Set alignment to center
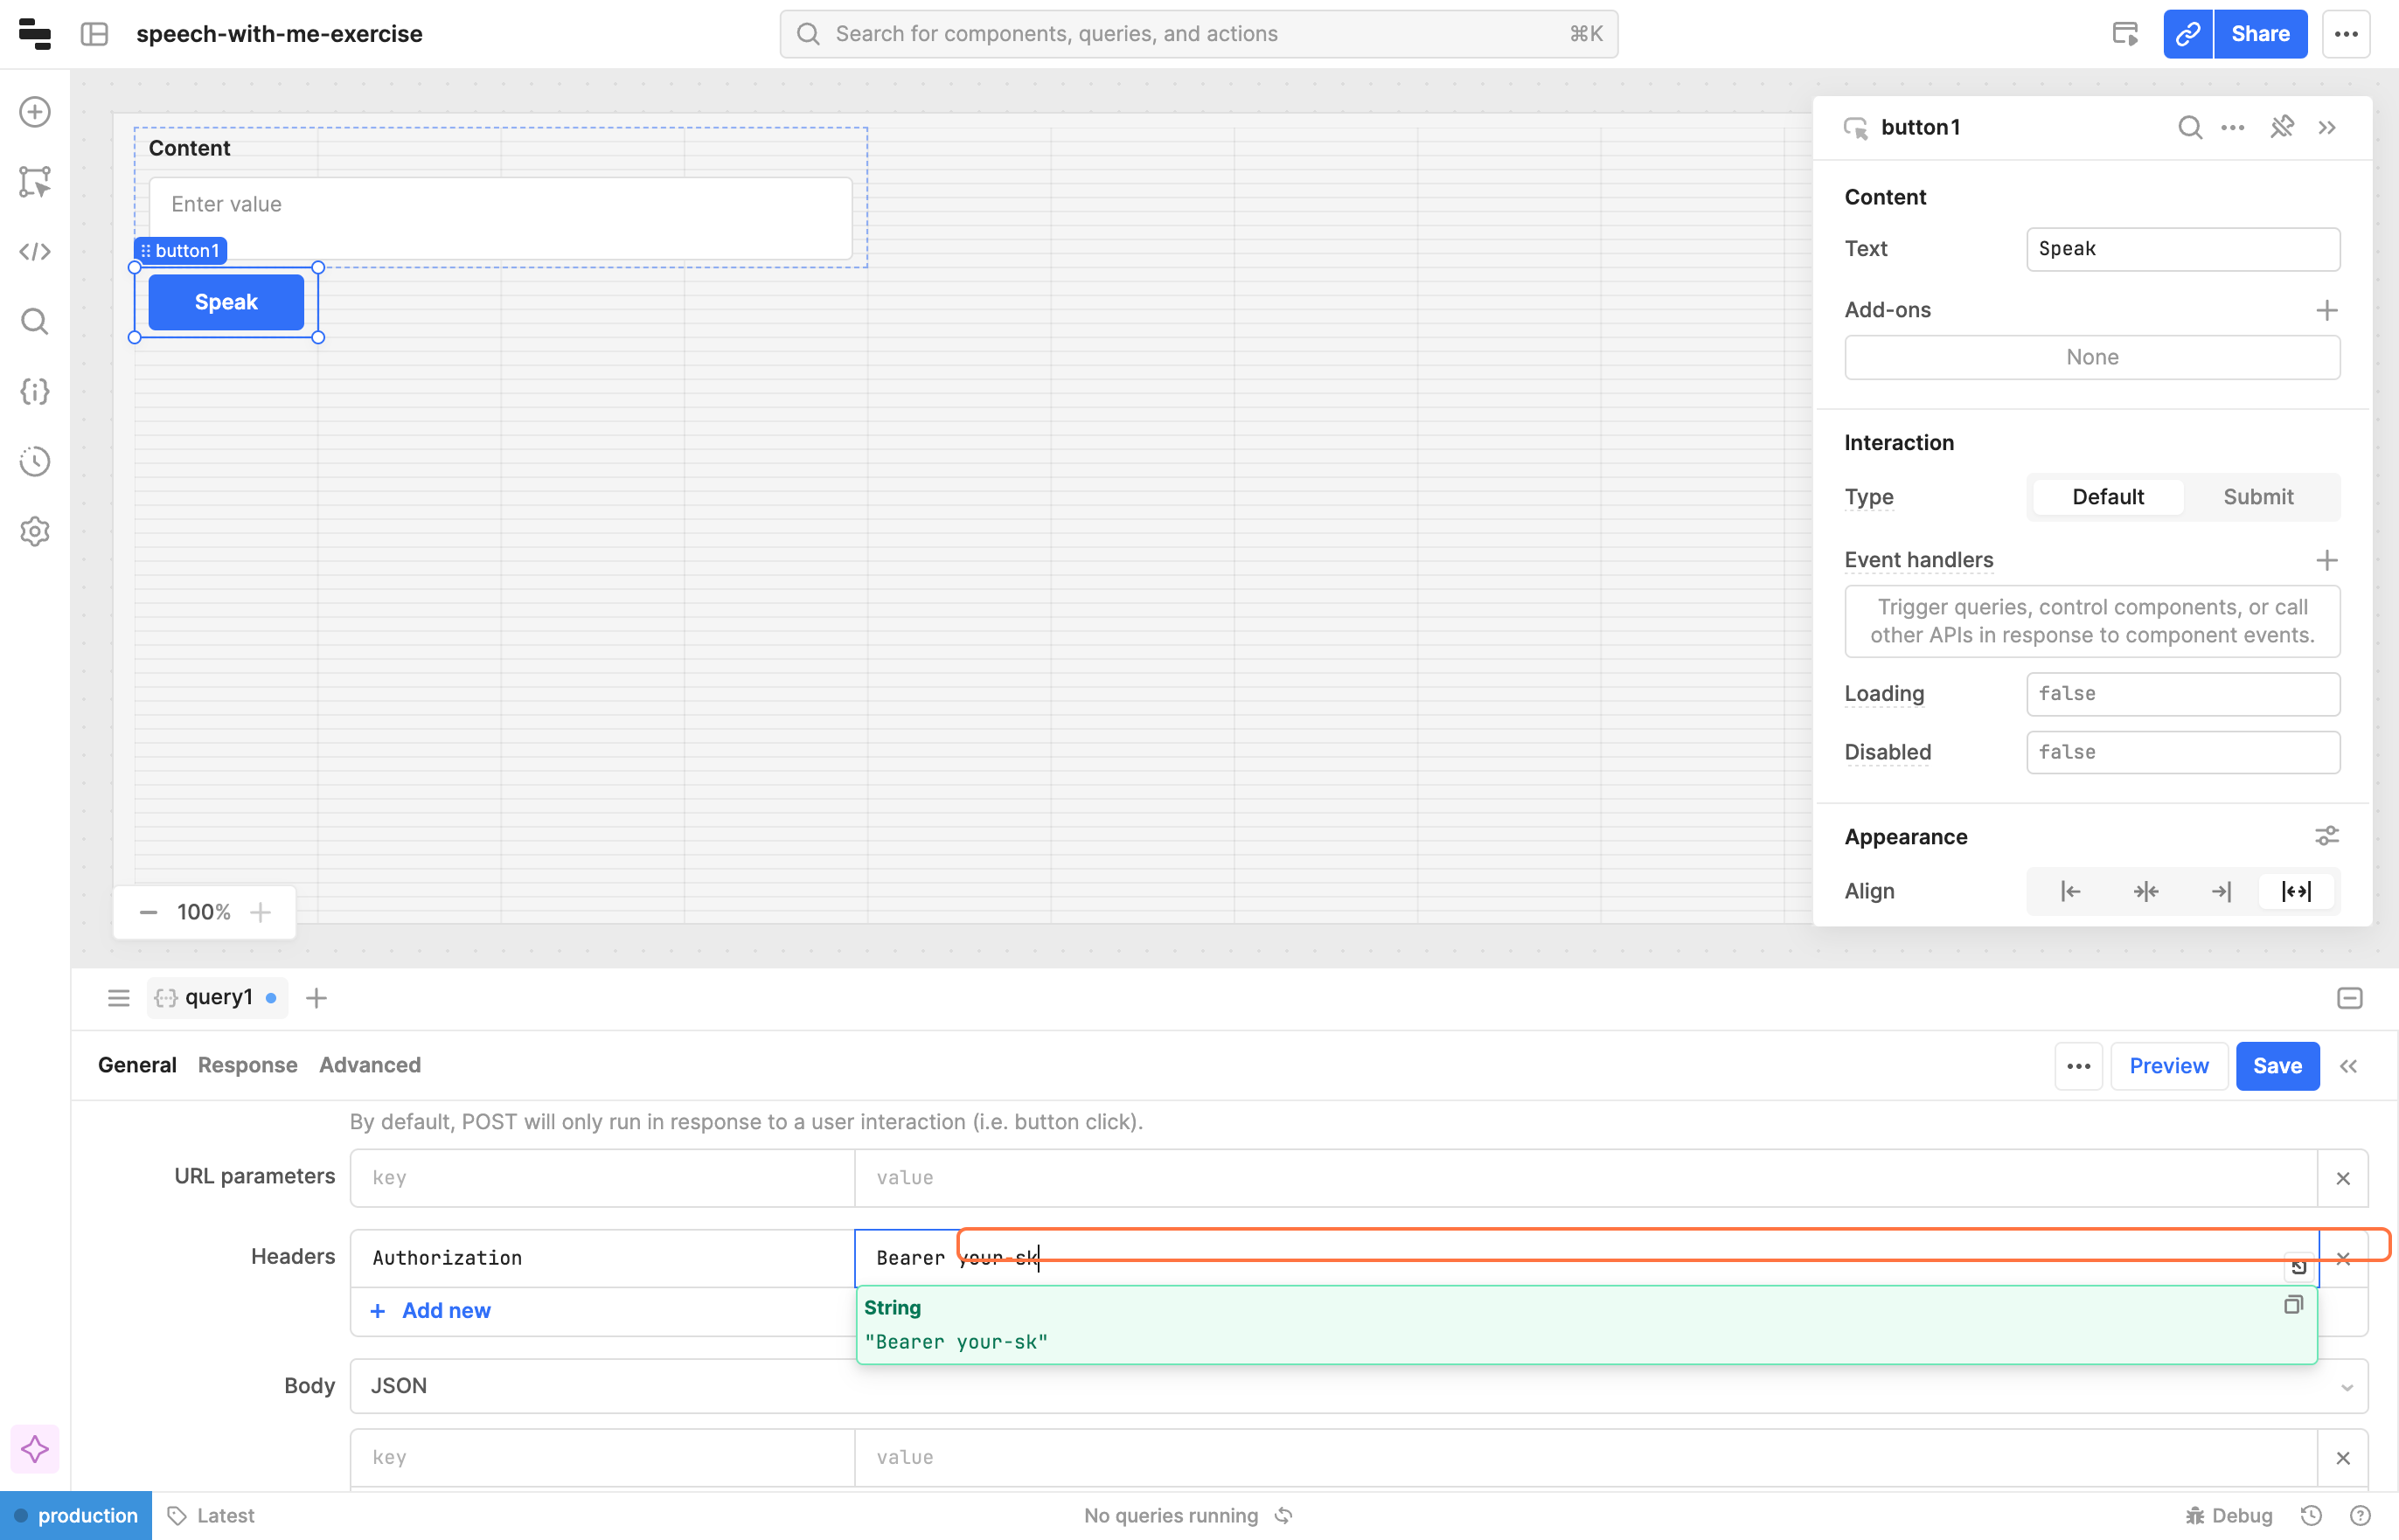This screenshot has height=1540, width=2399. (2145, 891)
